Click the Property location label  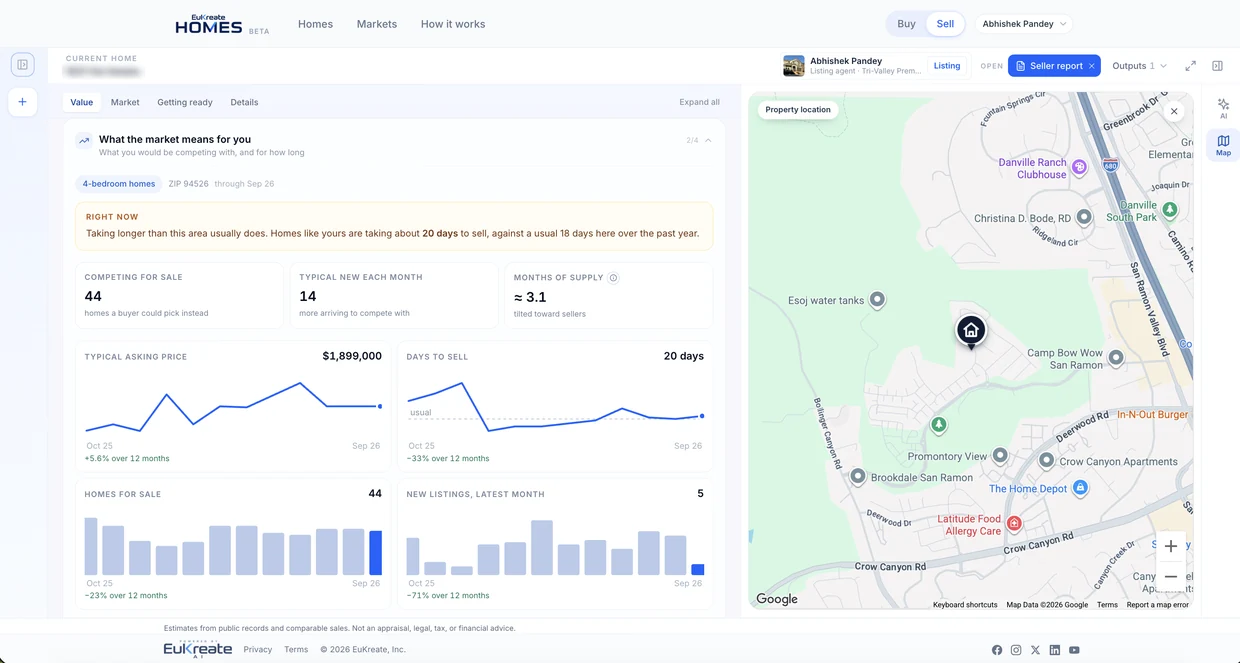tap(798, 110)
